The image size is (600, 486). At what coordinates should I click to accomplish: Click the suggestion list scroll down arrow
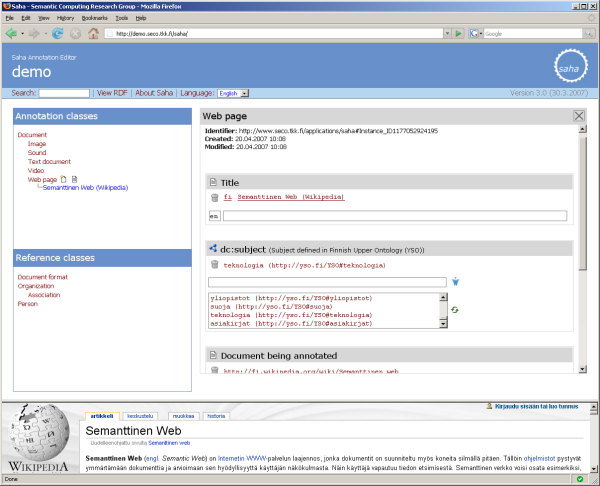pos(443,324)
